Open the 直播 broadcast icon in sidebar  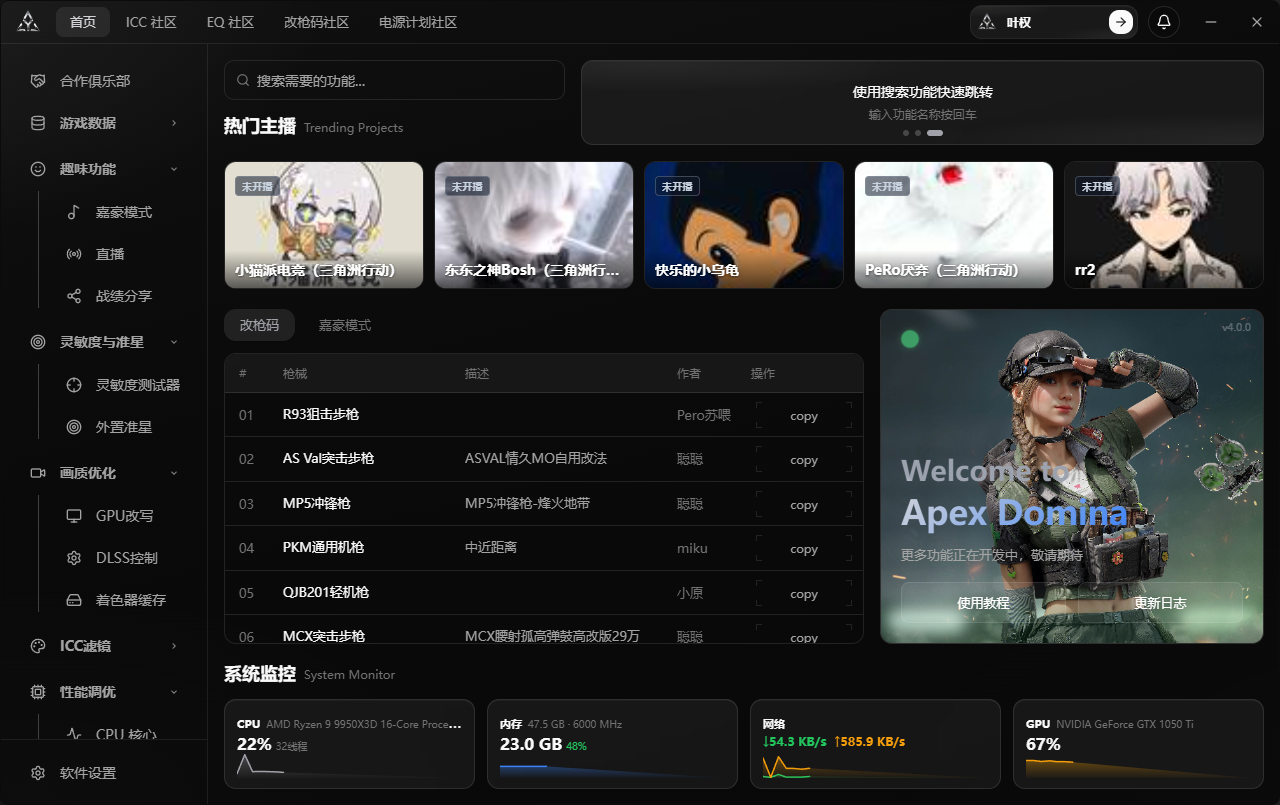(x=73, y=254)
